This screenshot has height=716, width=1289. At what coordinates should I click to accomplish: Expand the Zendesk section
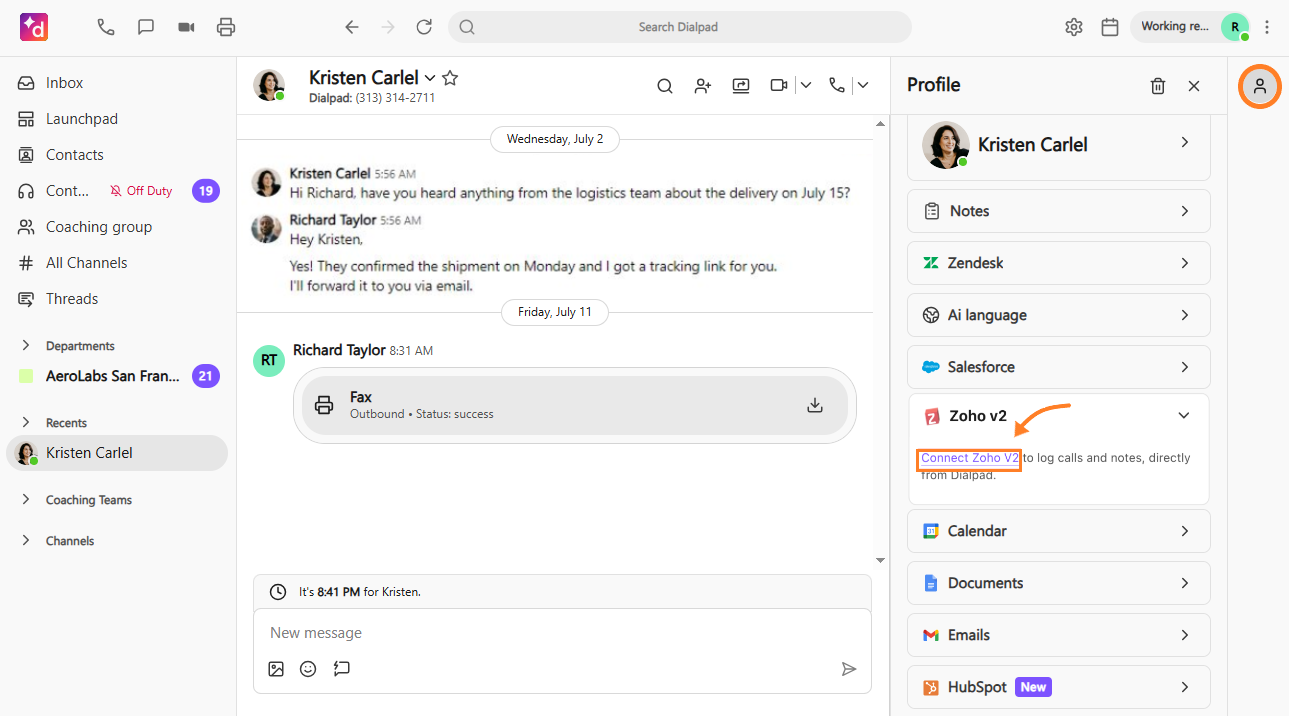1059,263
